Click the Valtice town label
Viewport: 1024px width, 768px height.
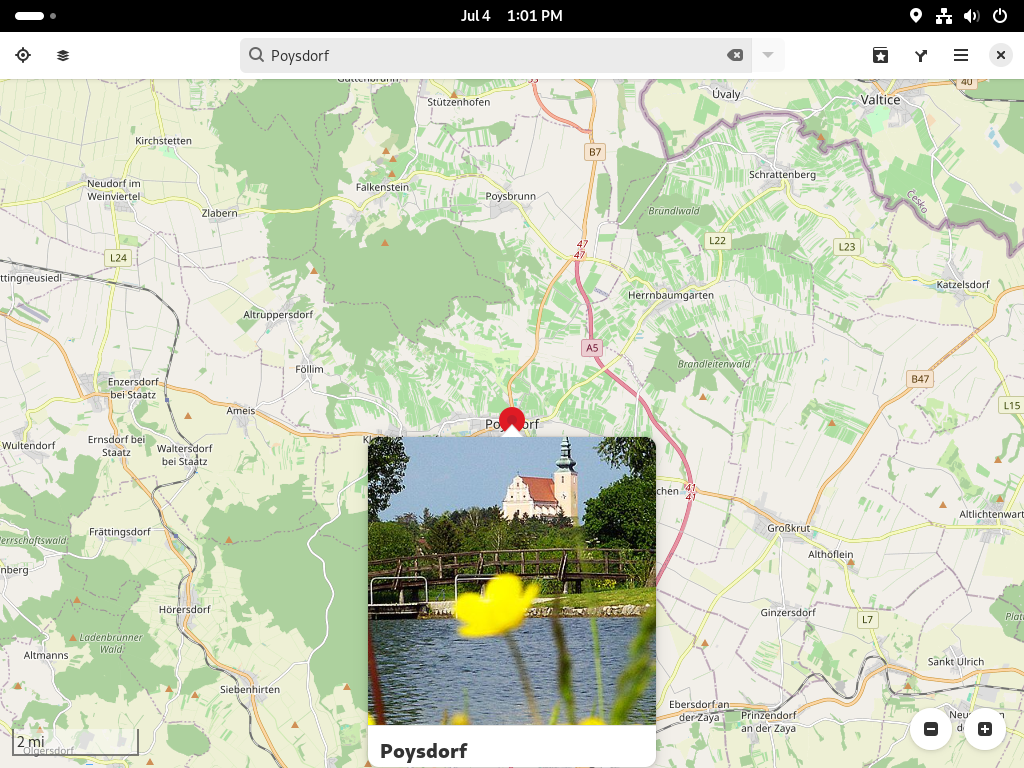880,100
